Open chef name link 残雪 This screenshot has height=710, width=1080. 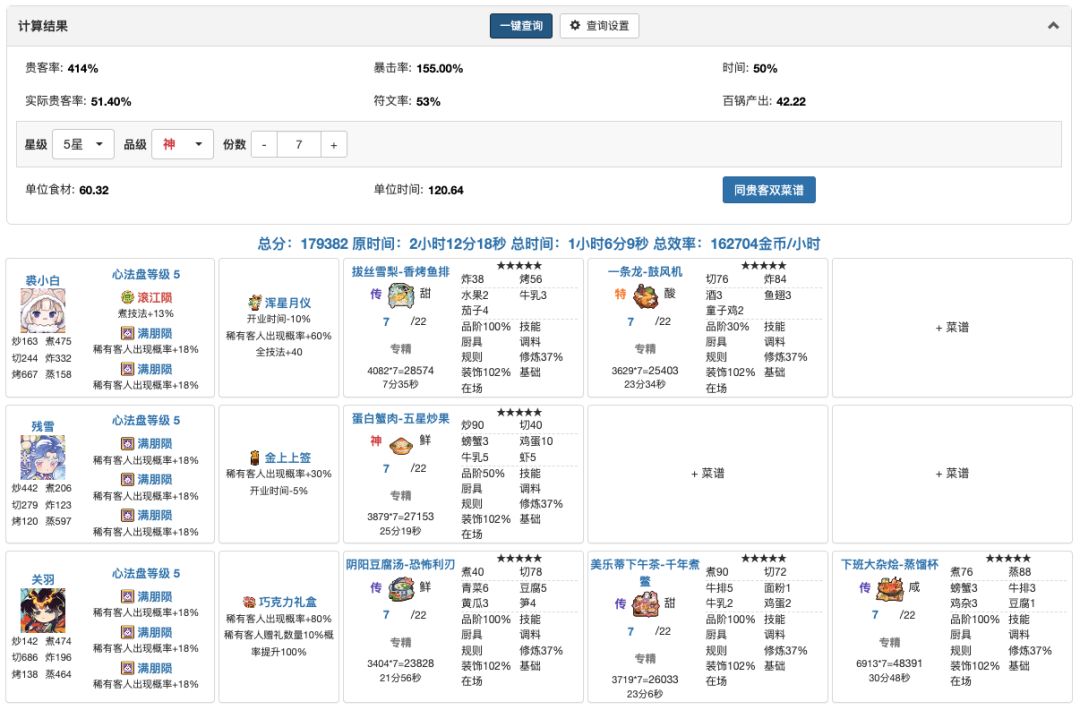point(43,426)
